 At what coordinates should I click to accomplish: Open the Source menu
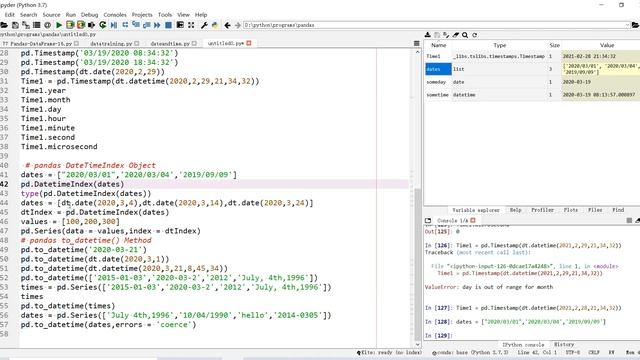pyautogui.click(x=51, y=15)
